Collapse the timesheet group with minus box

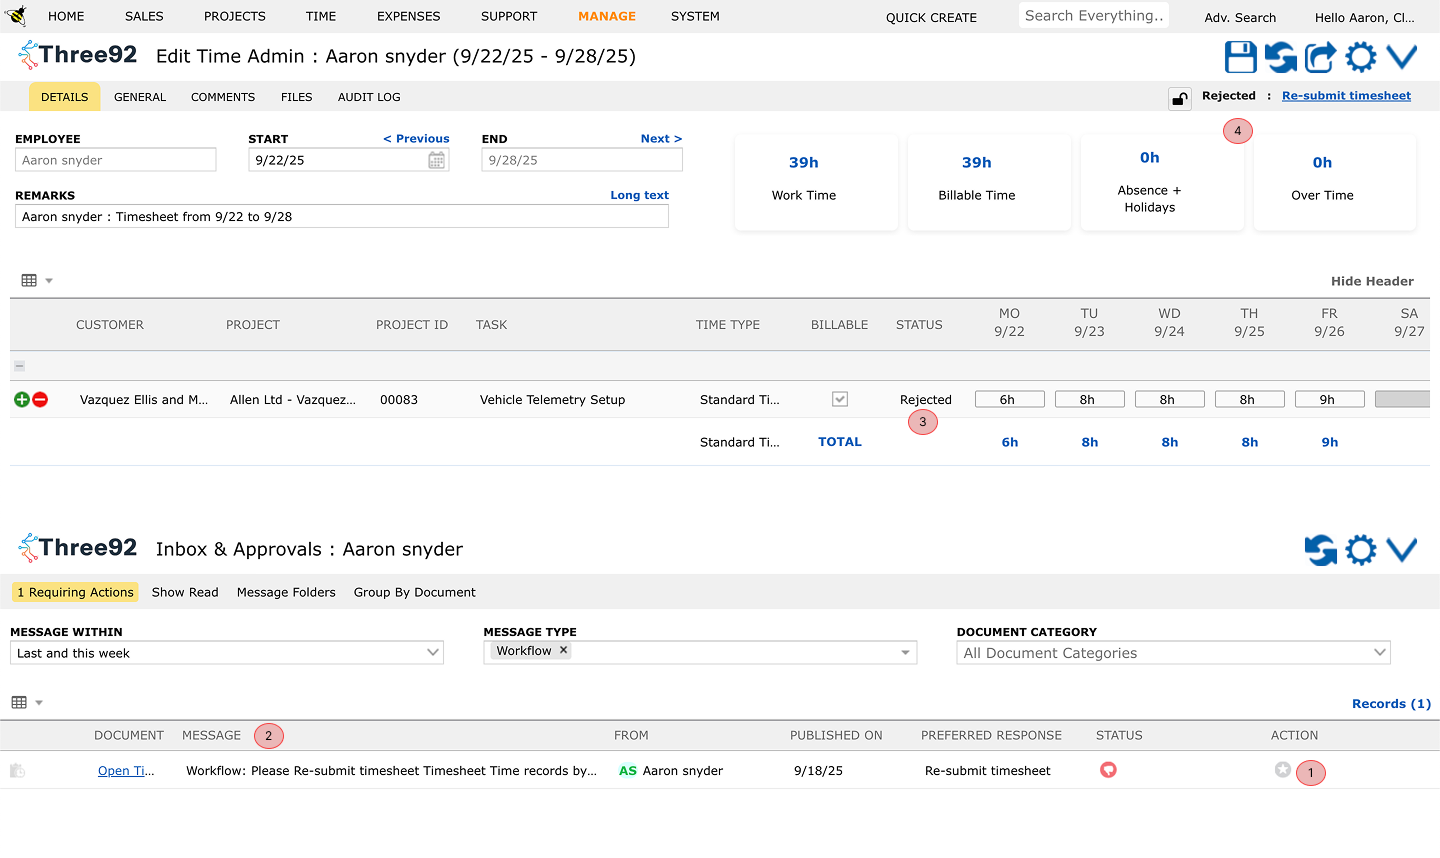click(19, 366)
